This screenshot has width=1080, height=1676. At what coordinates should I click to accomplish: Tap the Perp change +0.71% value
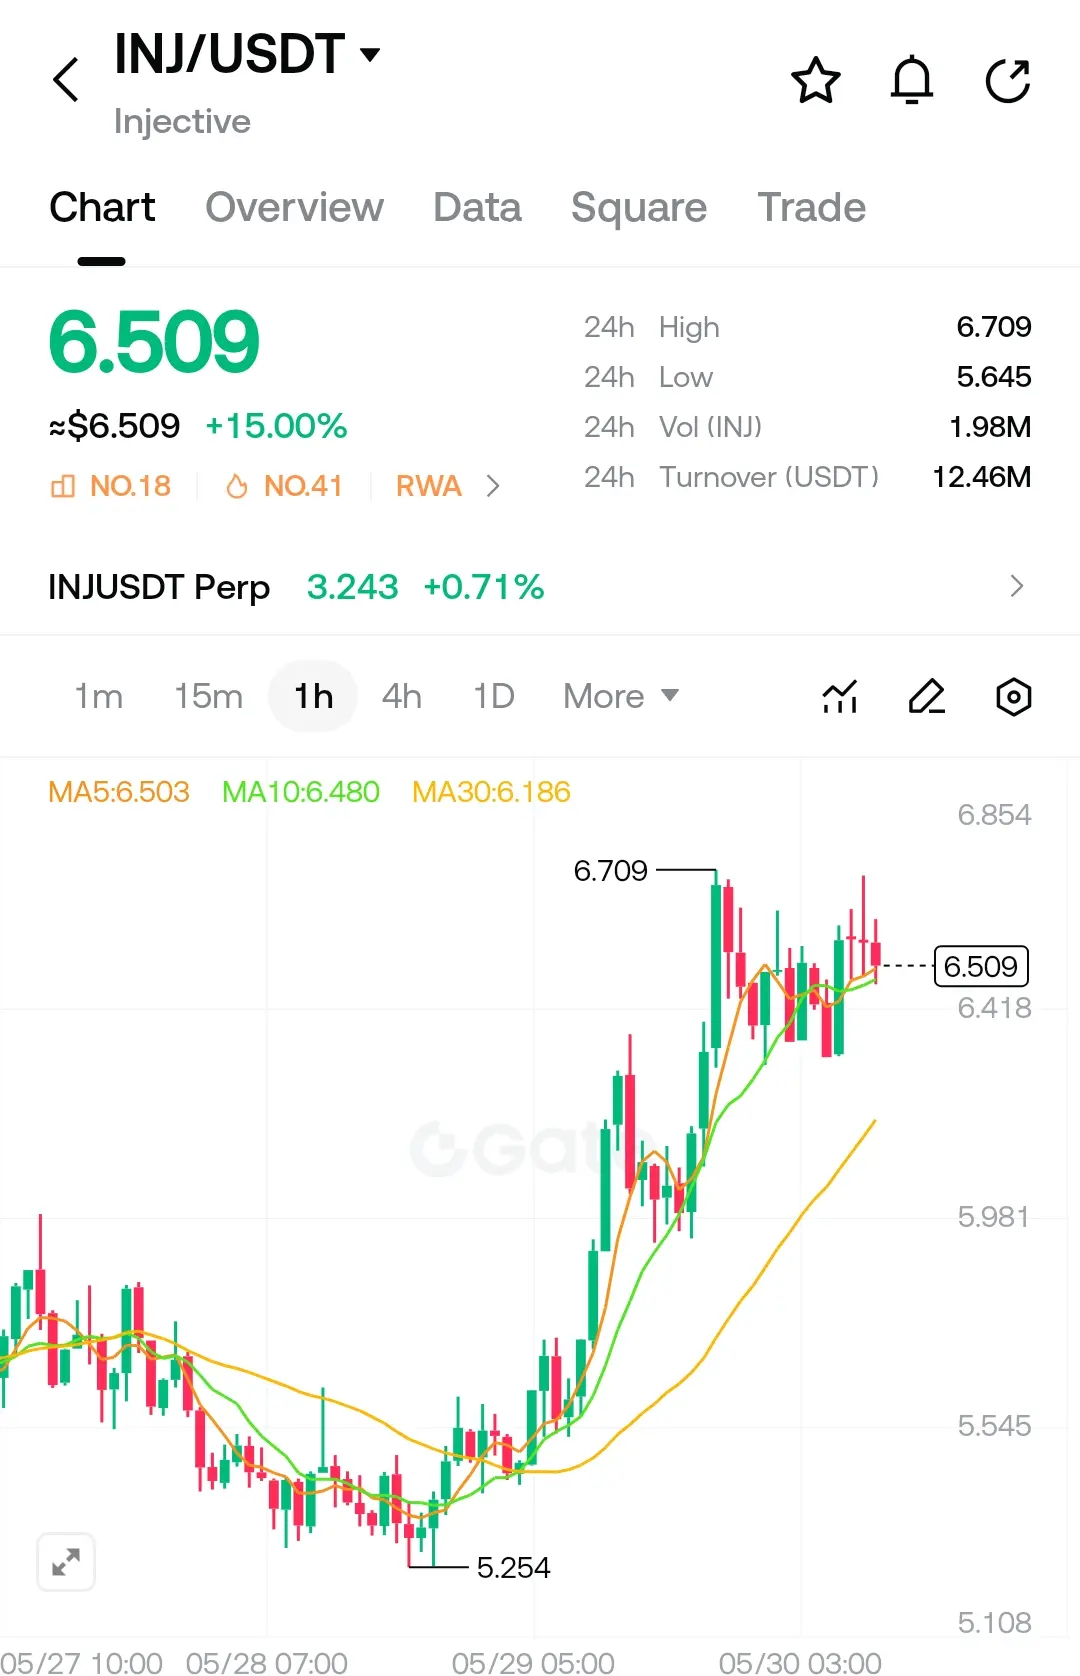(484, 587)
